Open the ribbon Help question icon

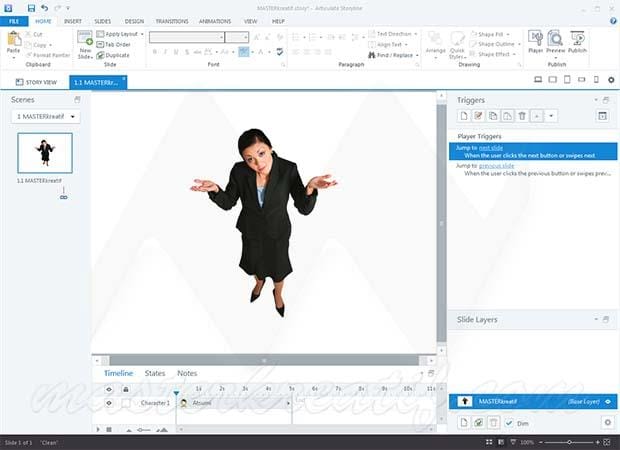click(x=613, y=21)
